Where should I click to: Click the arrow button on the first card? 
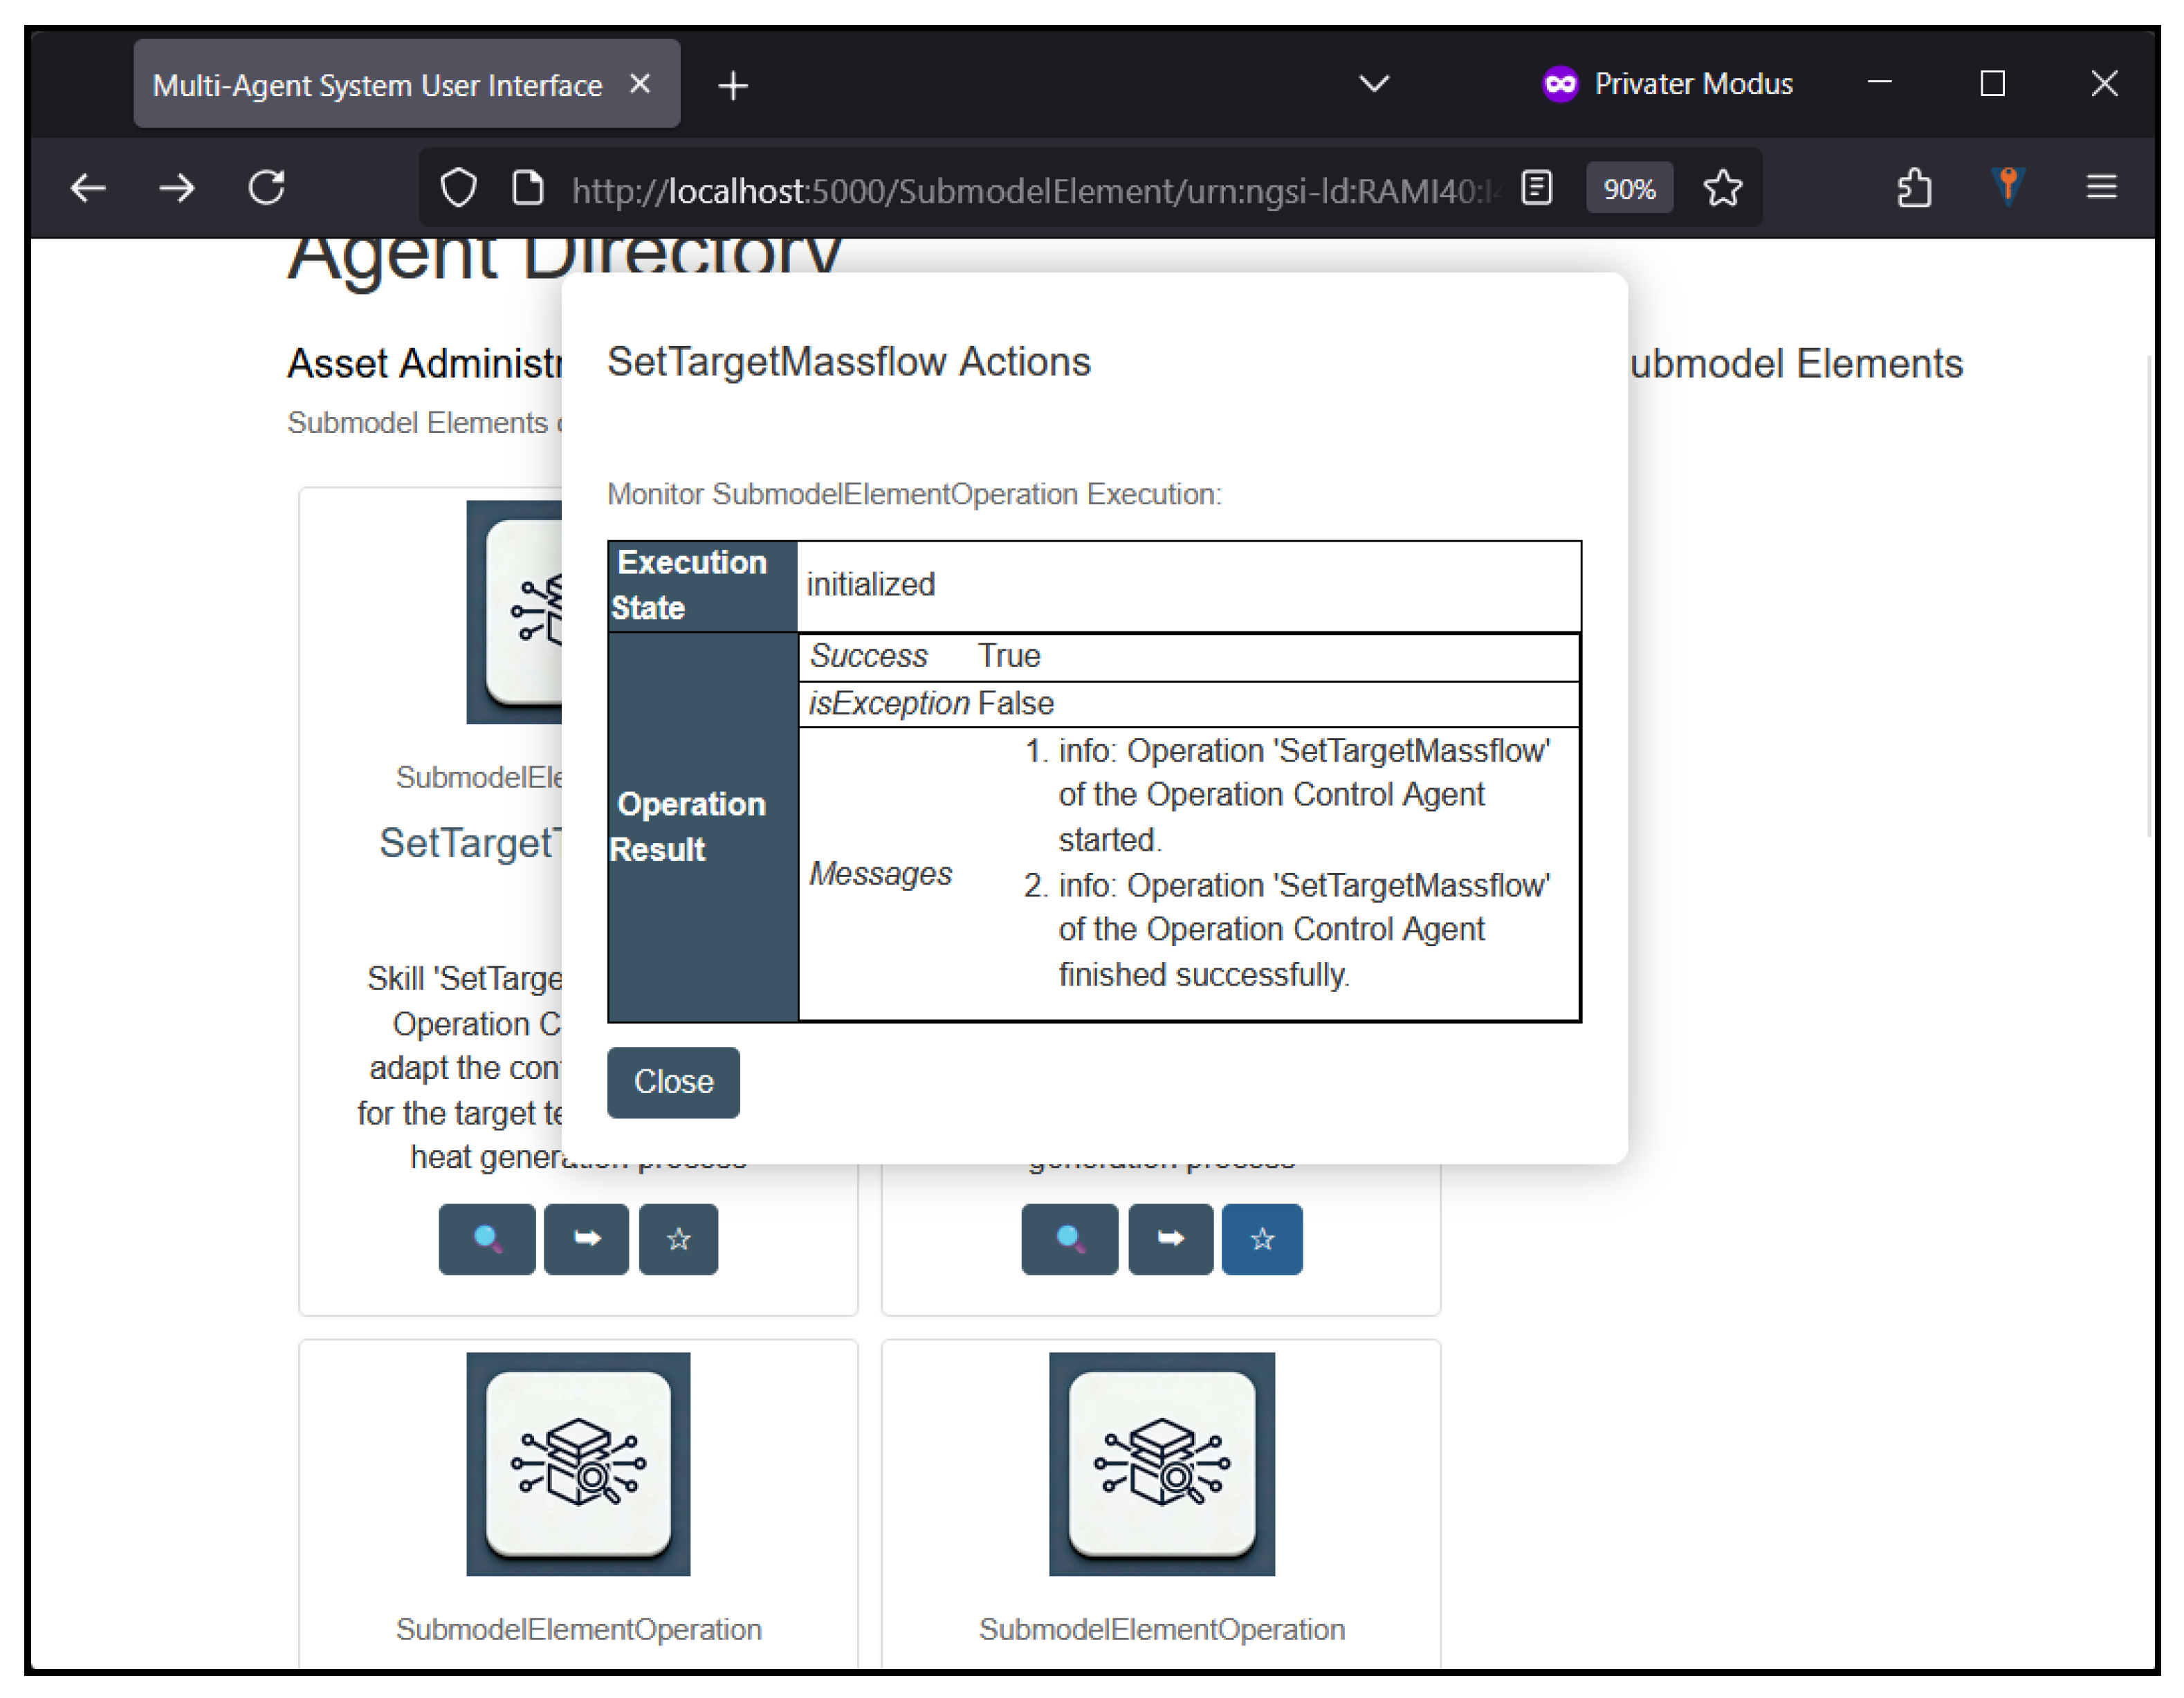(586, 1238)
